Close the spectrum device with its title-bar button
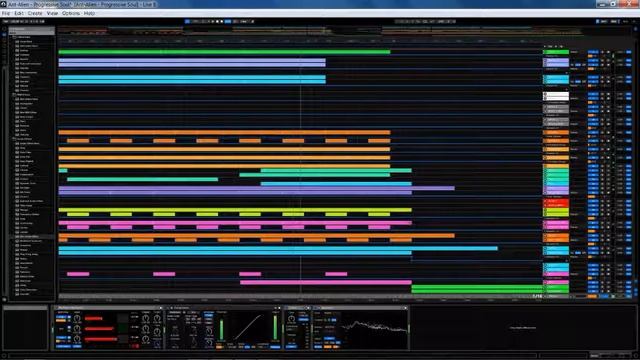The image size is (640, 360). click(x=405, y=308)
